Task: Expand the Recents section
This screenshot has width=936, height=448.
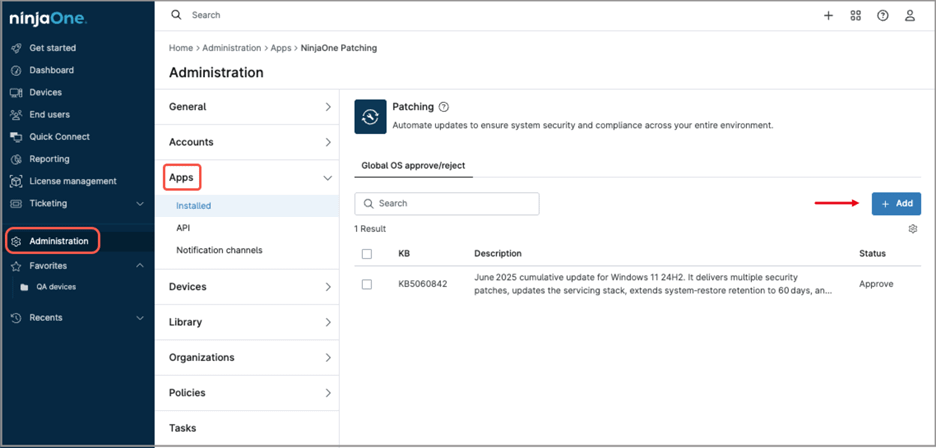Action: click(139, 318)
